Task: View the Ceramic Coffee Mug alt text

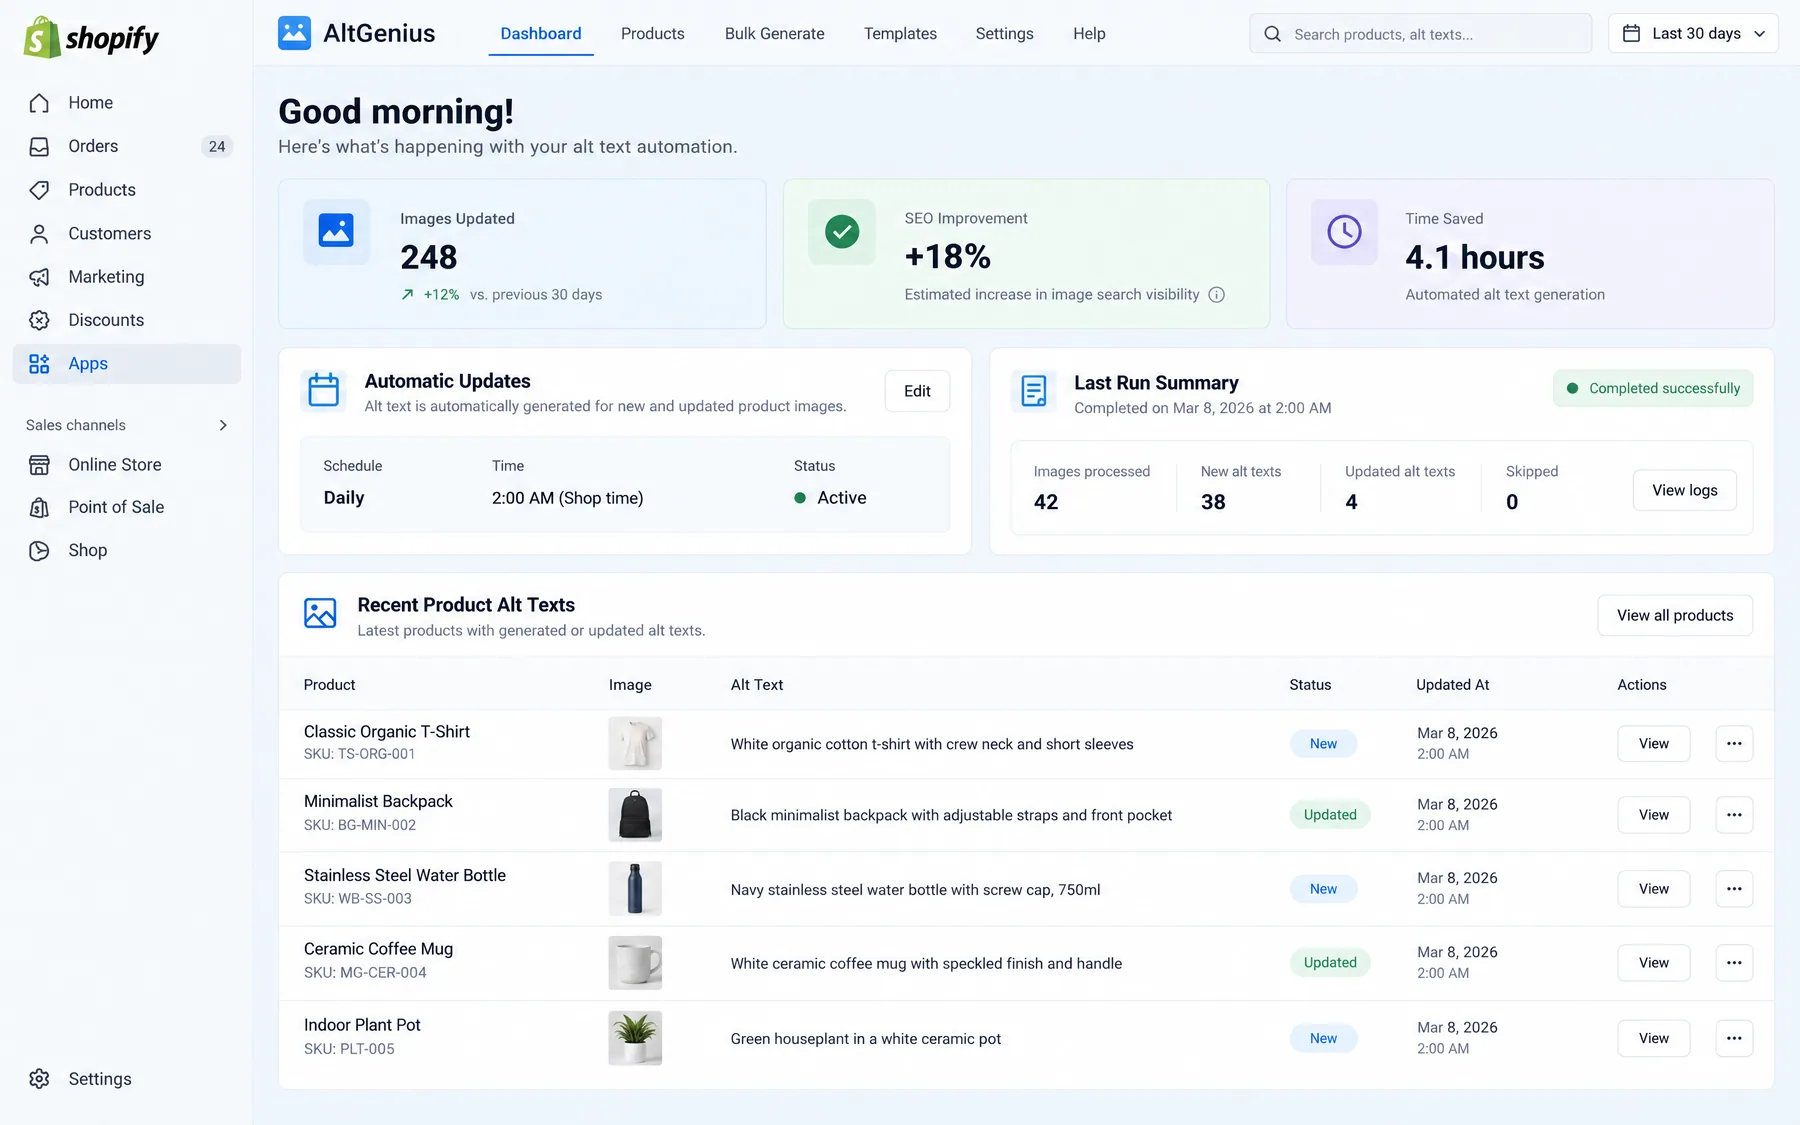Action: (1654, 963)
